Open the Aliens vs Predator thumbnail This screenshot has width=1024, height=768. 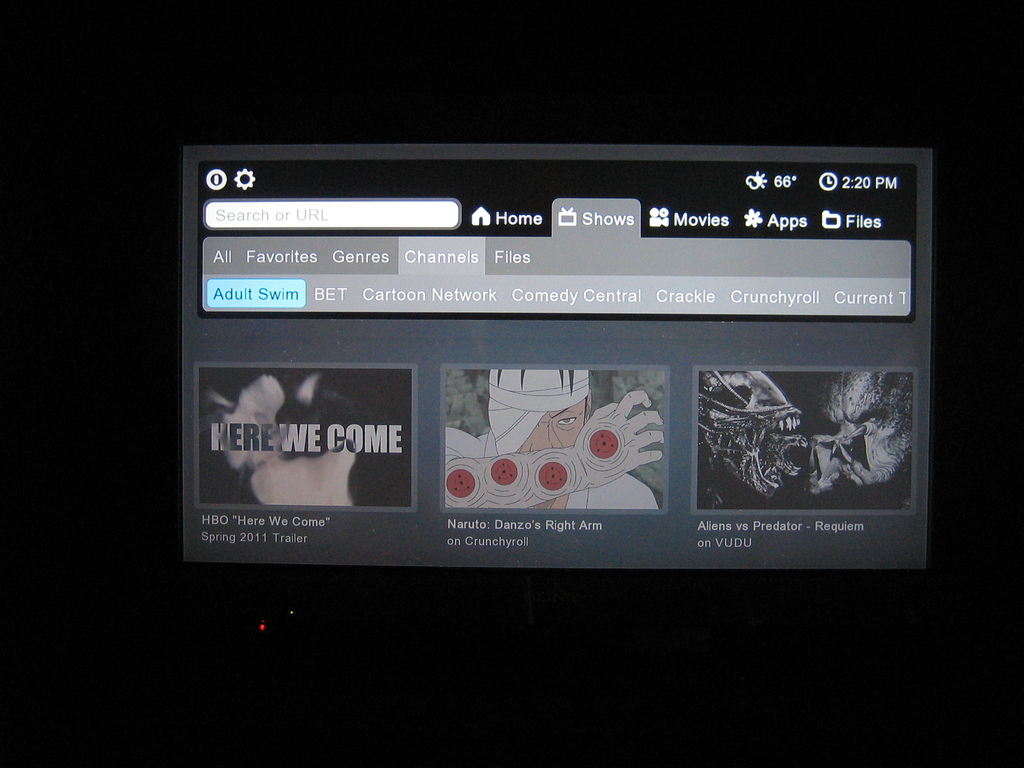804,441
